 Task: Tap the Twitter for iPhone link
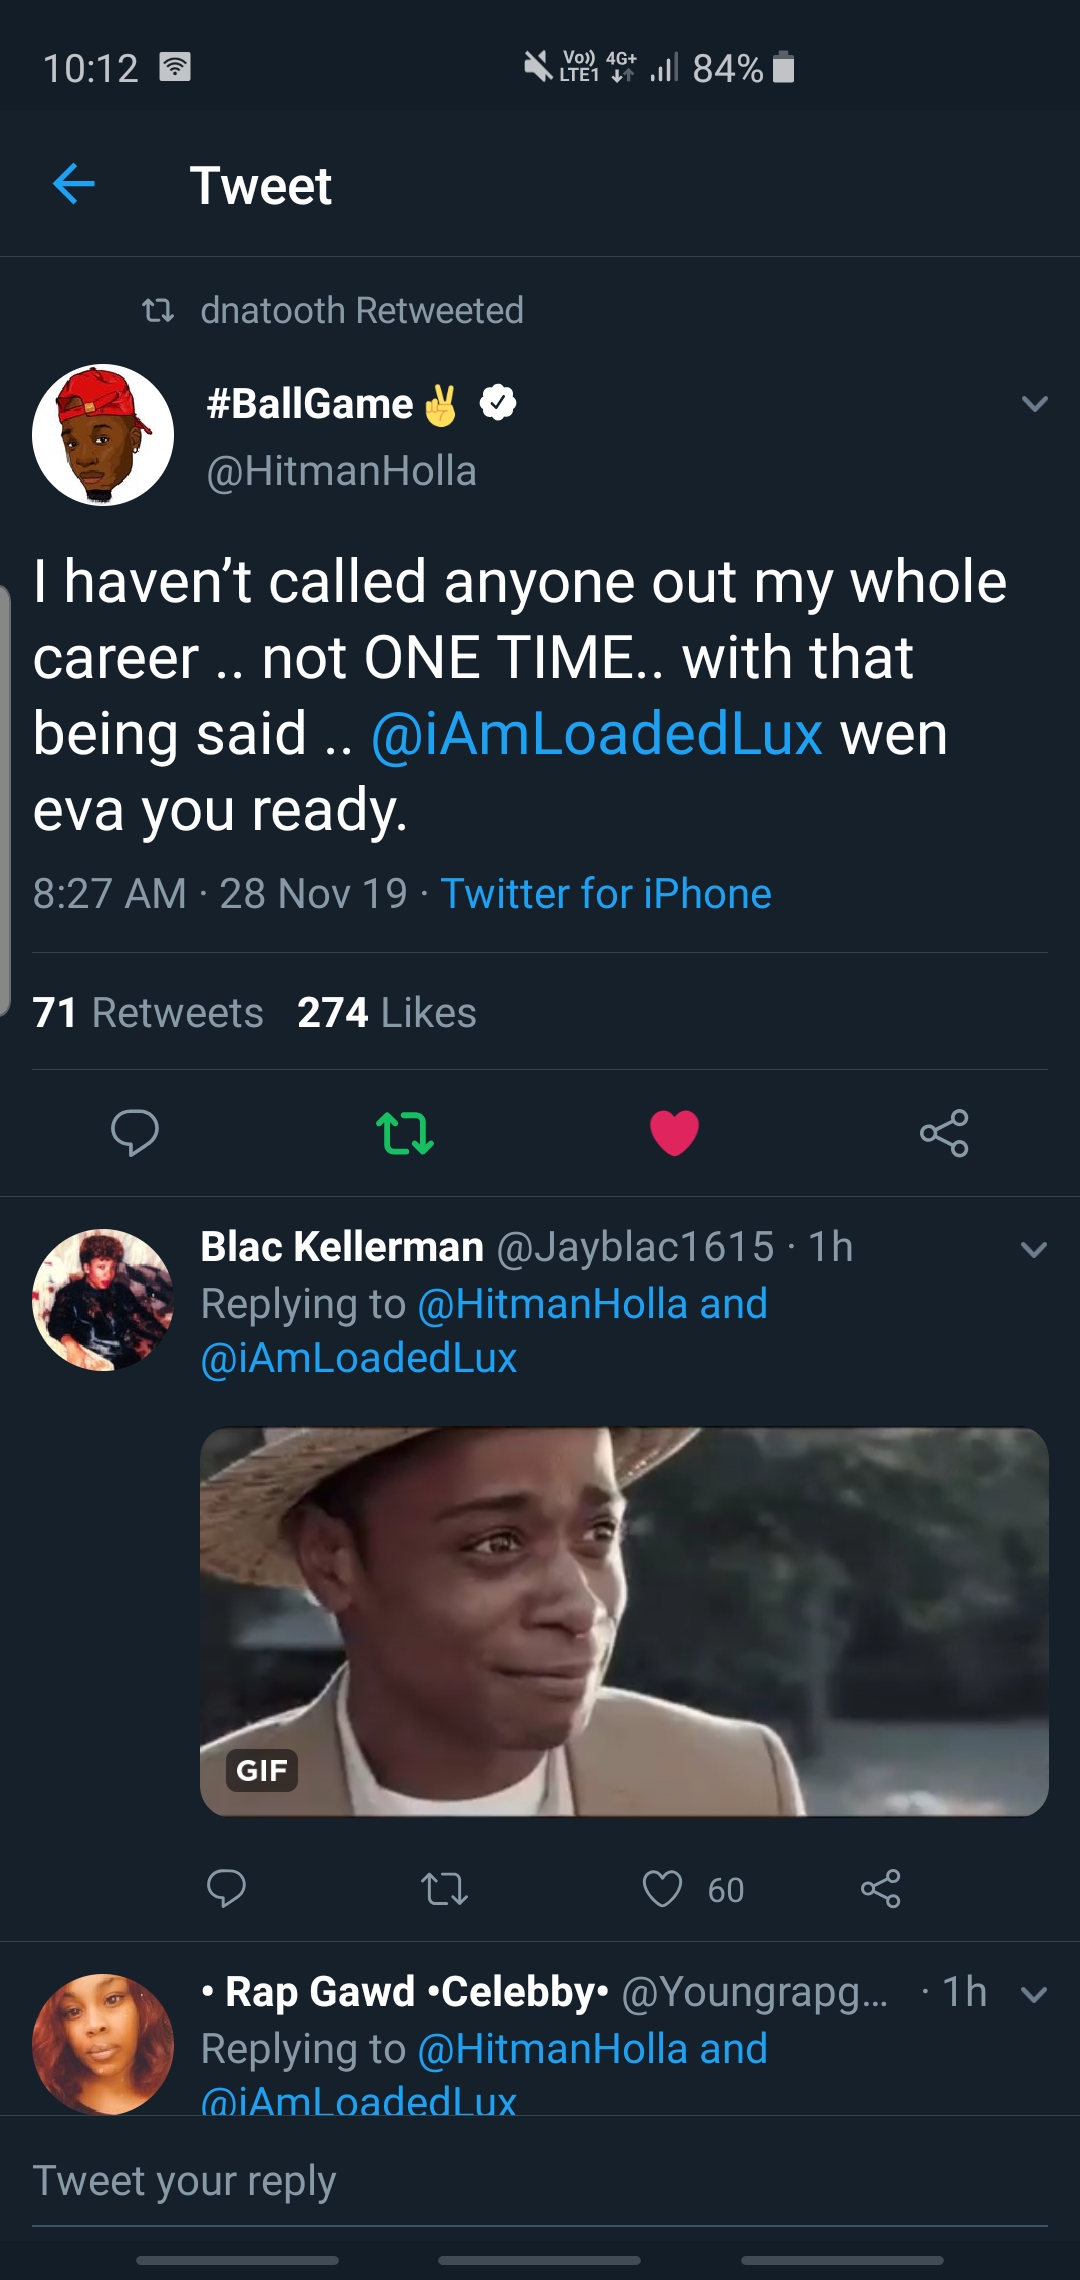pyautogui.click(x=606, y=893)
